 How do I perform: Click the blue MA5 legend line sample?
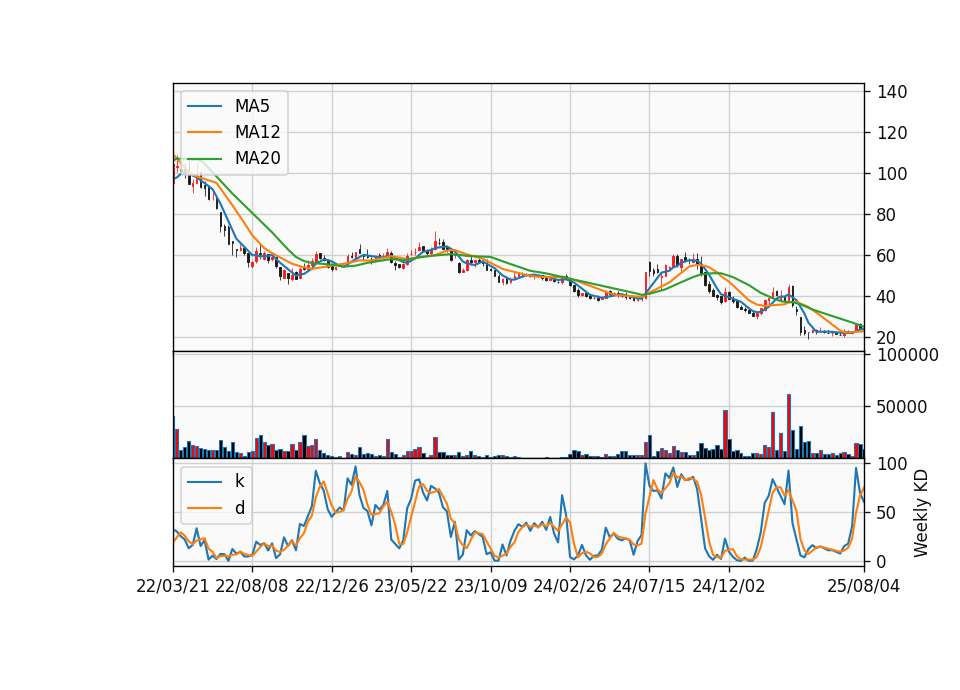click(x=204, y=107)
